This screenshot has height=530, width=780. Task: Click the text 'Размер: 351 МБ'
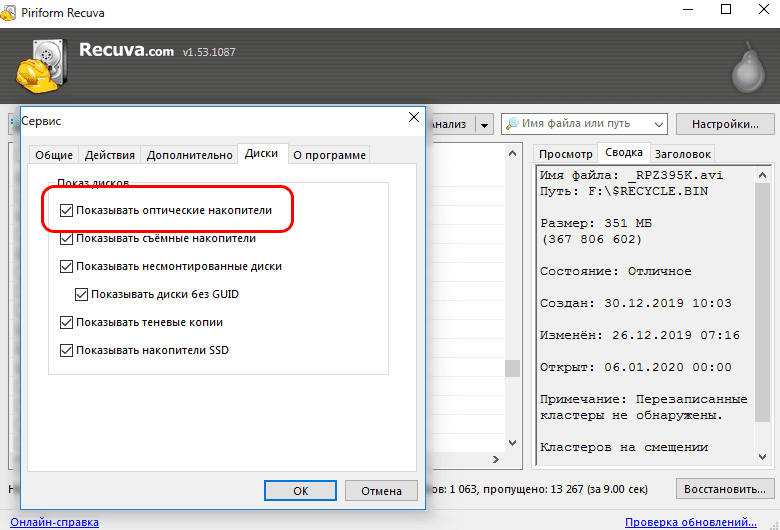[595, 223]
